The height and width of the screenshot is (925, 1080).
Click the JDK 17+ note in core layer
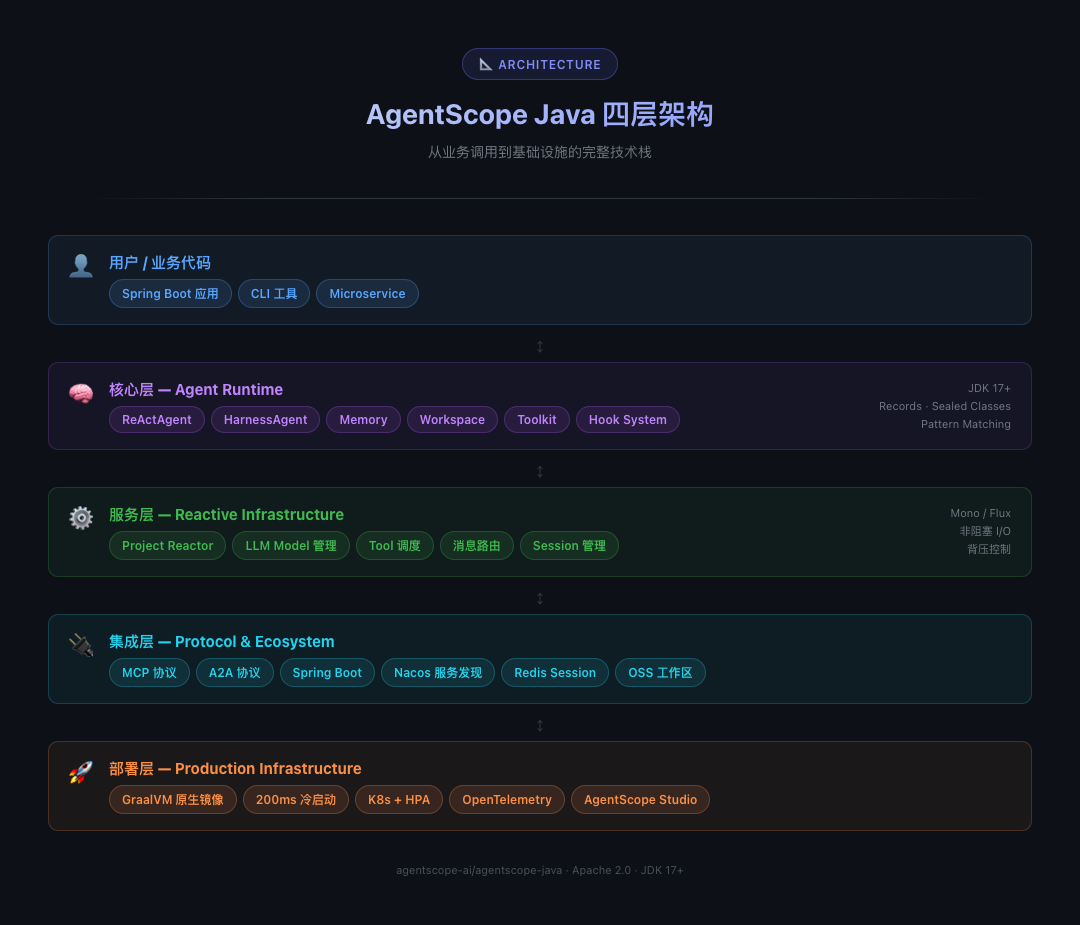pyautogui.click(x=989, y=388)
